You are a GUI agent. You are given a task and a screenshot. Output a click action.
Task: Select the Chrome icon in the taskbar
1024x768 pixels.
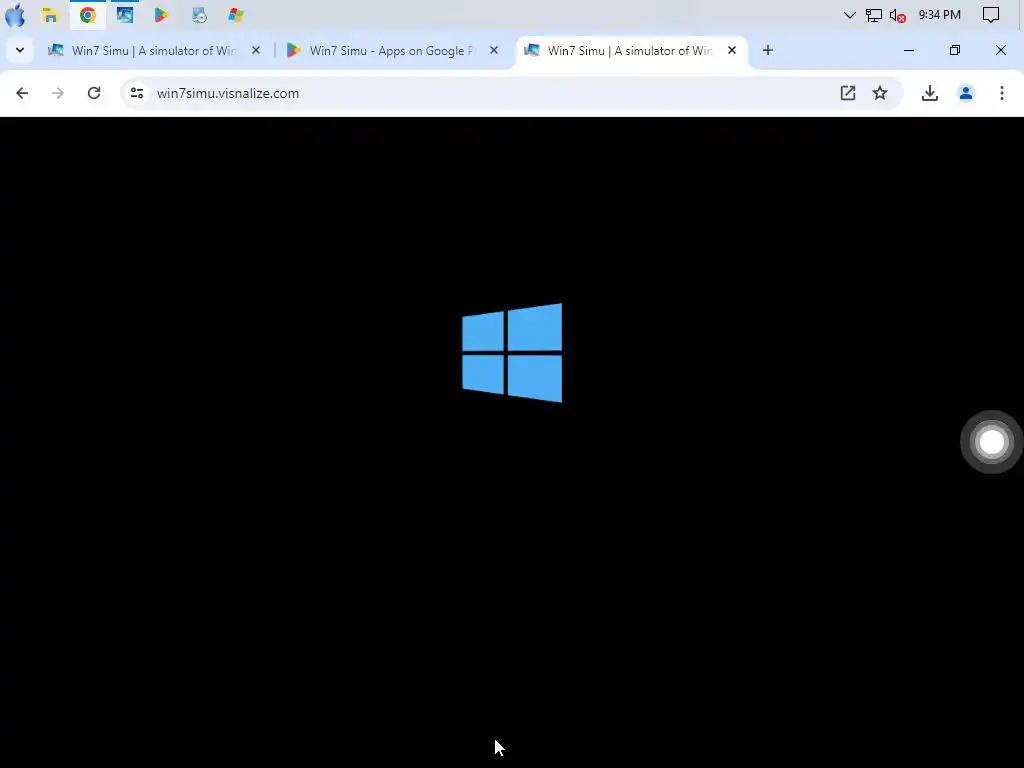88,15
